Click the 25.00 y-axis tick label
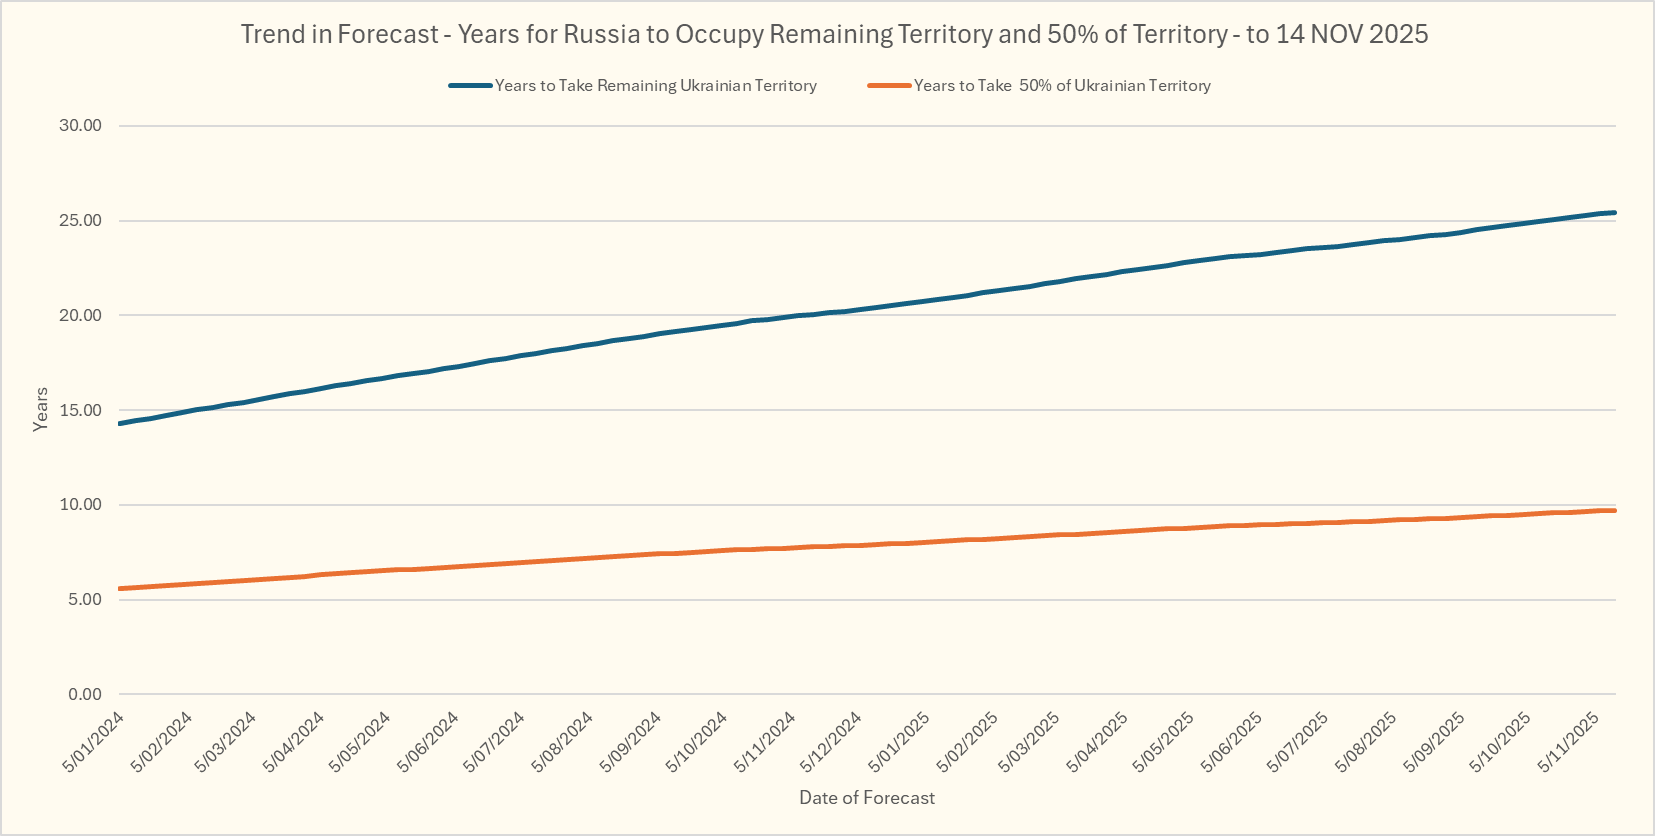Screen dimensions: 1655x836 80,221
